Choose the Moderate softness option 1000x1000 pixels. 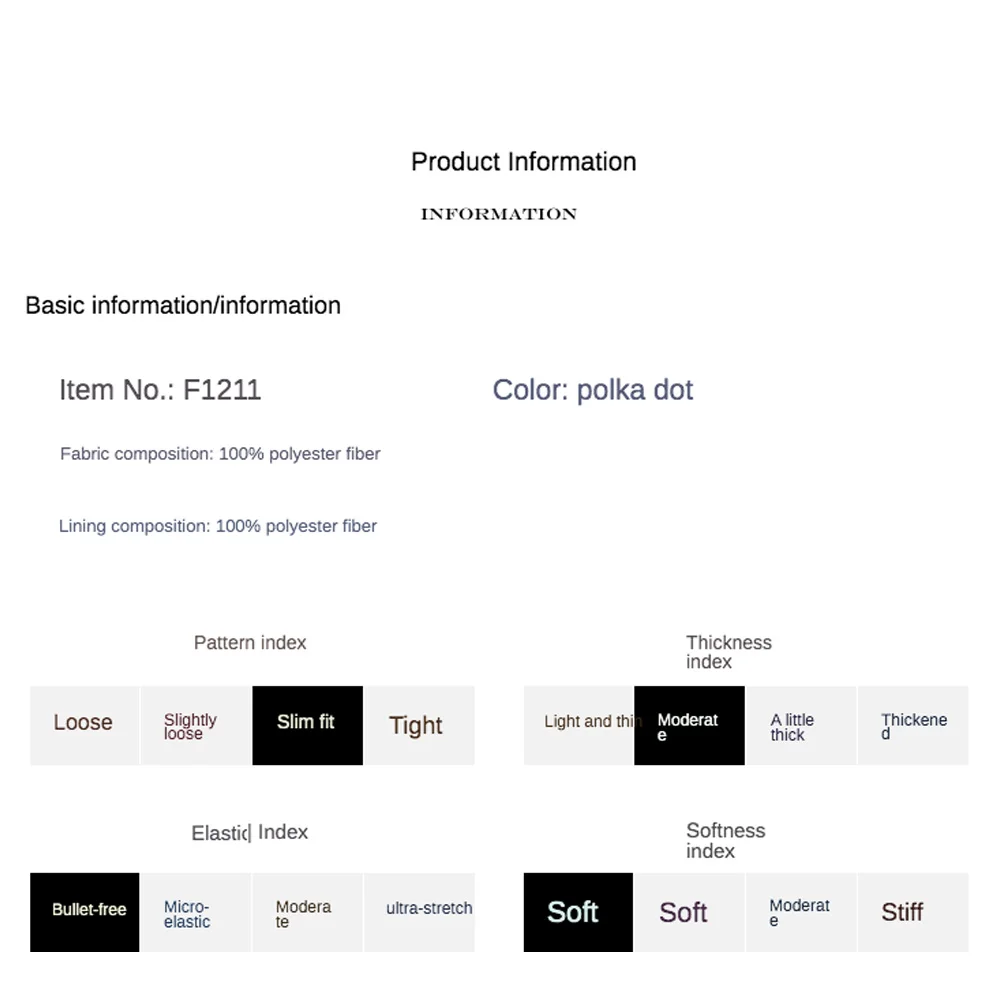point(801,912)
